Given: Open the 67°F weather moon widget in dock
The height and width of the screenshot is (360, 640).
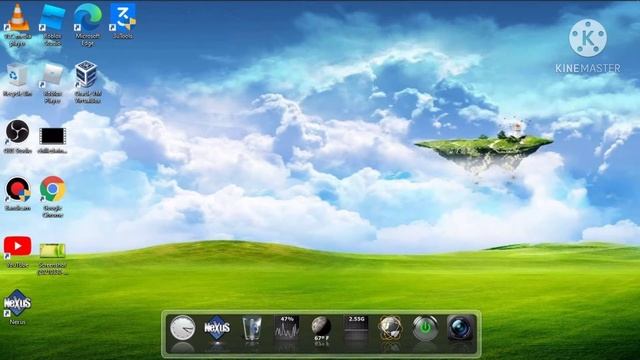Looking at the screenshot, I should [x=322, y=331].
